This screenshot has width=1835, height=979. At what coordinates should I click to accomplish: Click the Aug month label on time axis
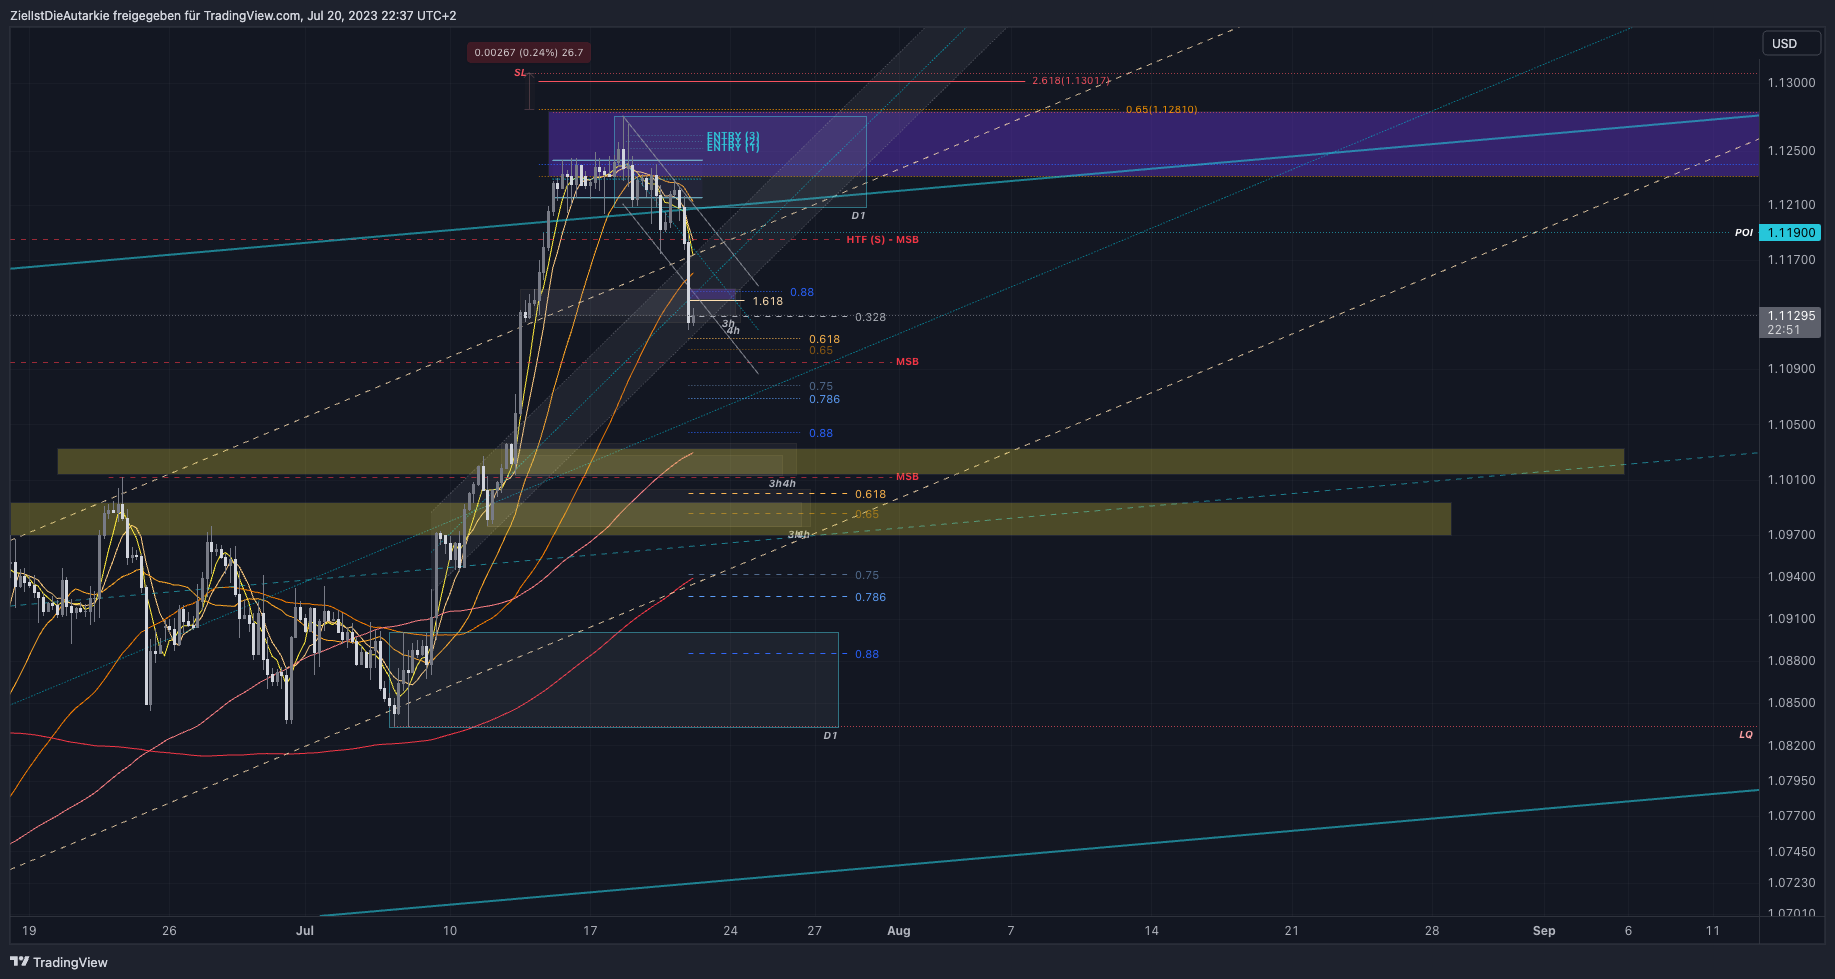[899, 931]
